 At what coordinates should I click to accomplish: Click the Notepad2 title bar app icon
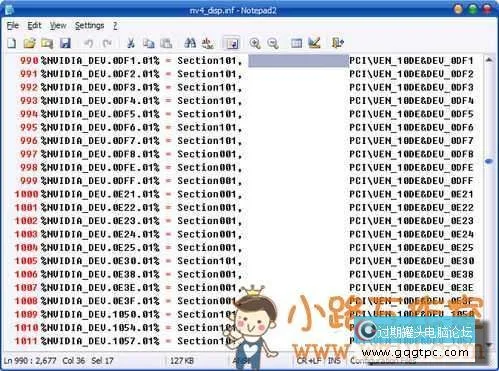9,10
